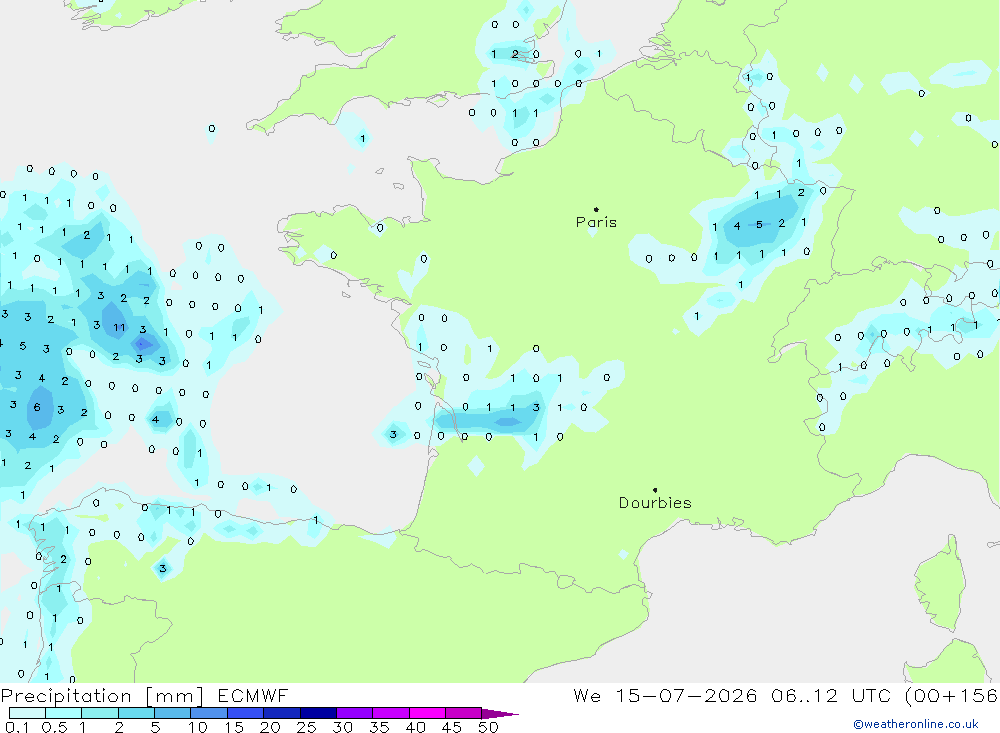Open the weatheronline.co.uk copyright link
Image resolution: width=1000 pixels, height=733 pixels.
coord(916,723)
